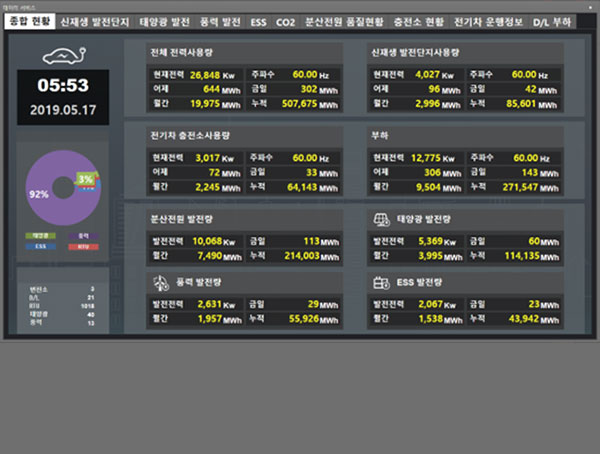
Task: Select the 태양광 발전 tab
Action: pyautogui.click(x=162, y=21)
